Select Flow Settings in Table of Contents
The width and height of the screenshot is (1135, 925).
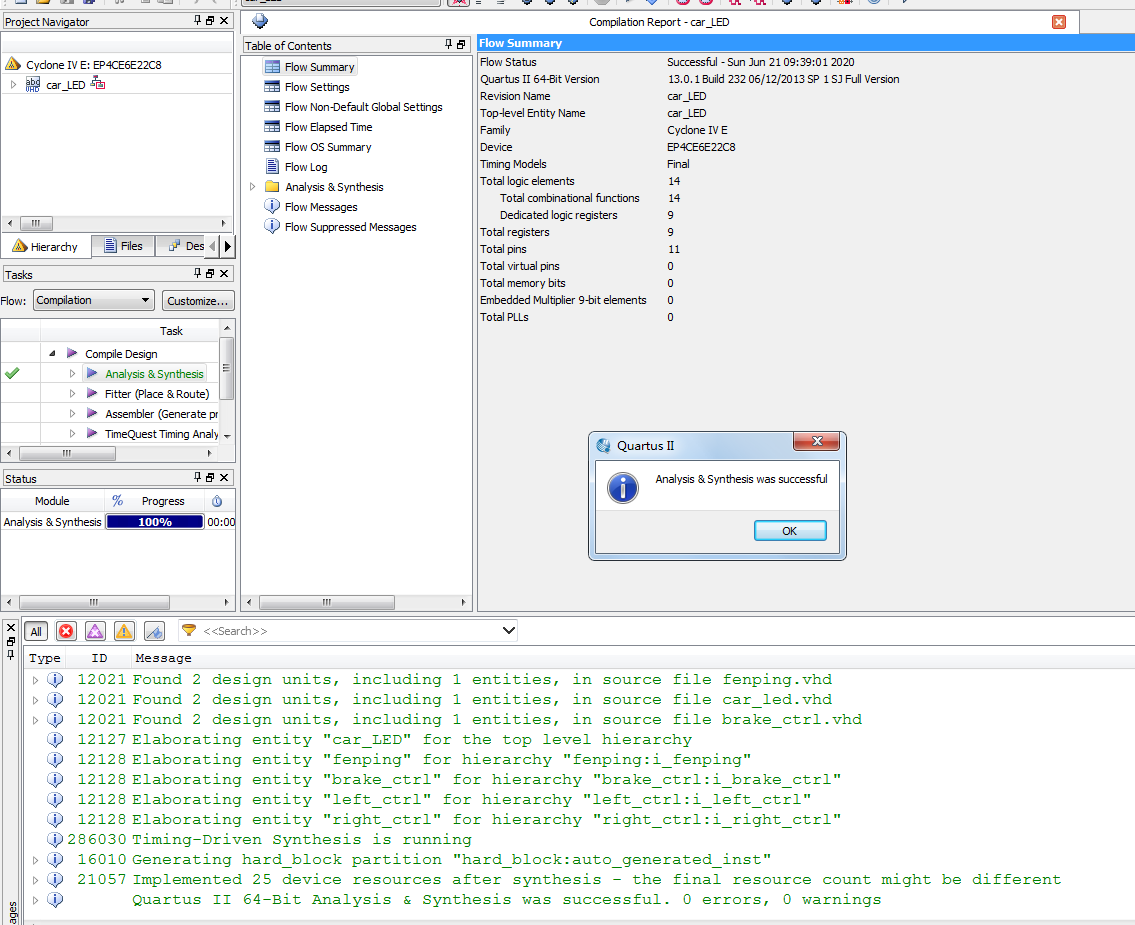pos(316,87)
